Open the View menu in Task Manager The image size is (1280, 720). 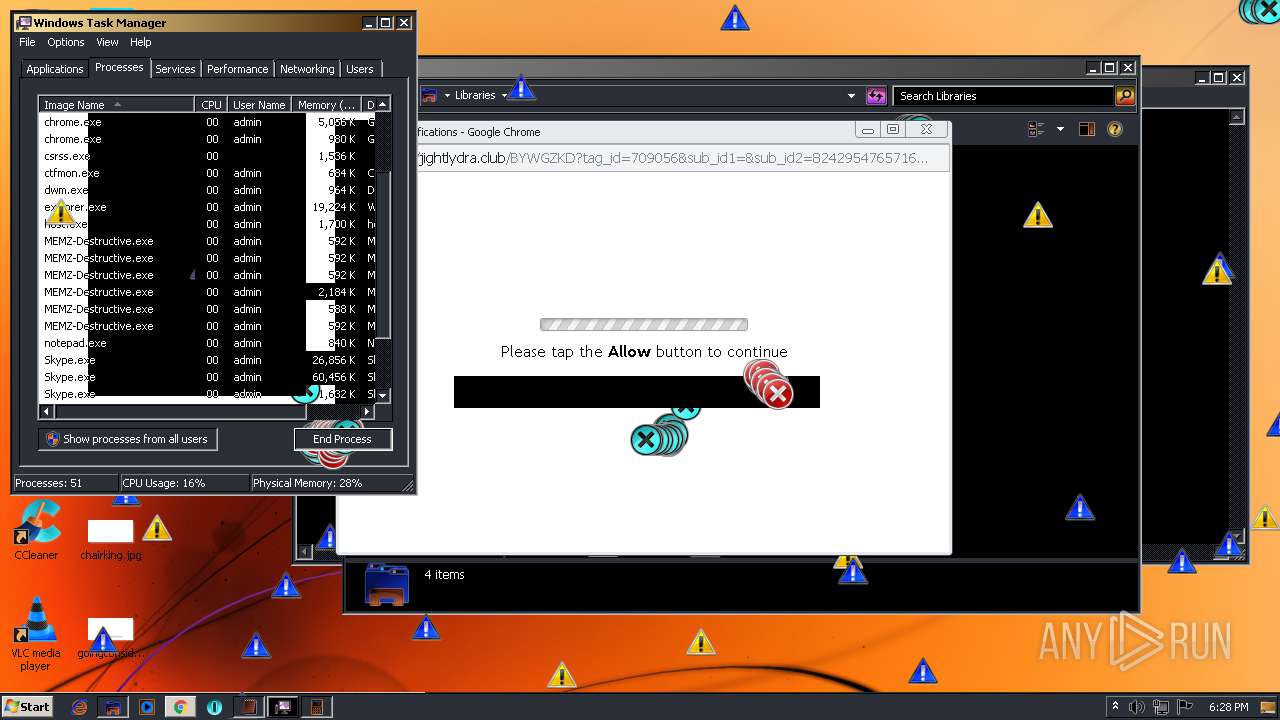click(x=107, y=42)
